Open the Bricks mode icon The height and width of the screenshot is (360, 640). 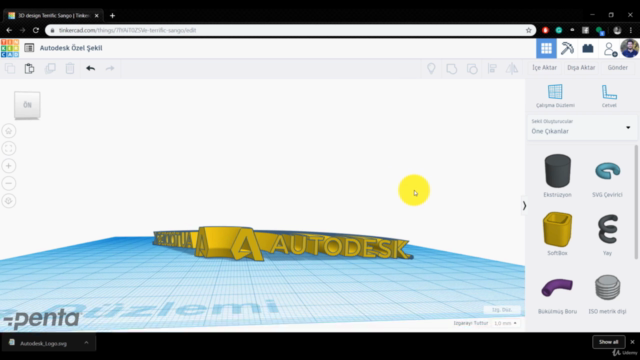pos(588,49)
